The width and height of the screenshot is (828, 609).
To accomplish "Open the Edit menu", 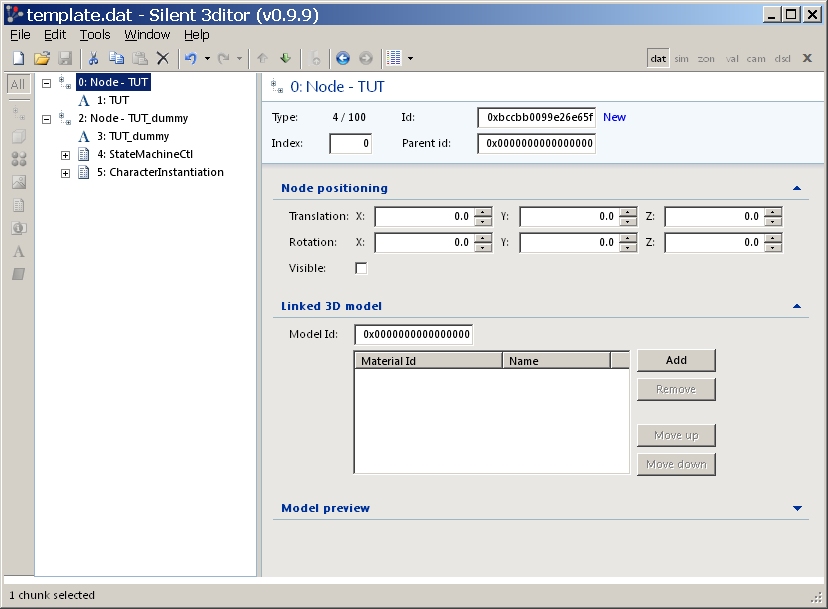I will pyautogui.click(x=55, y=35).
